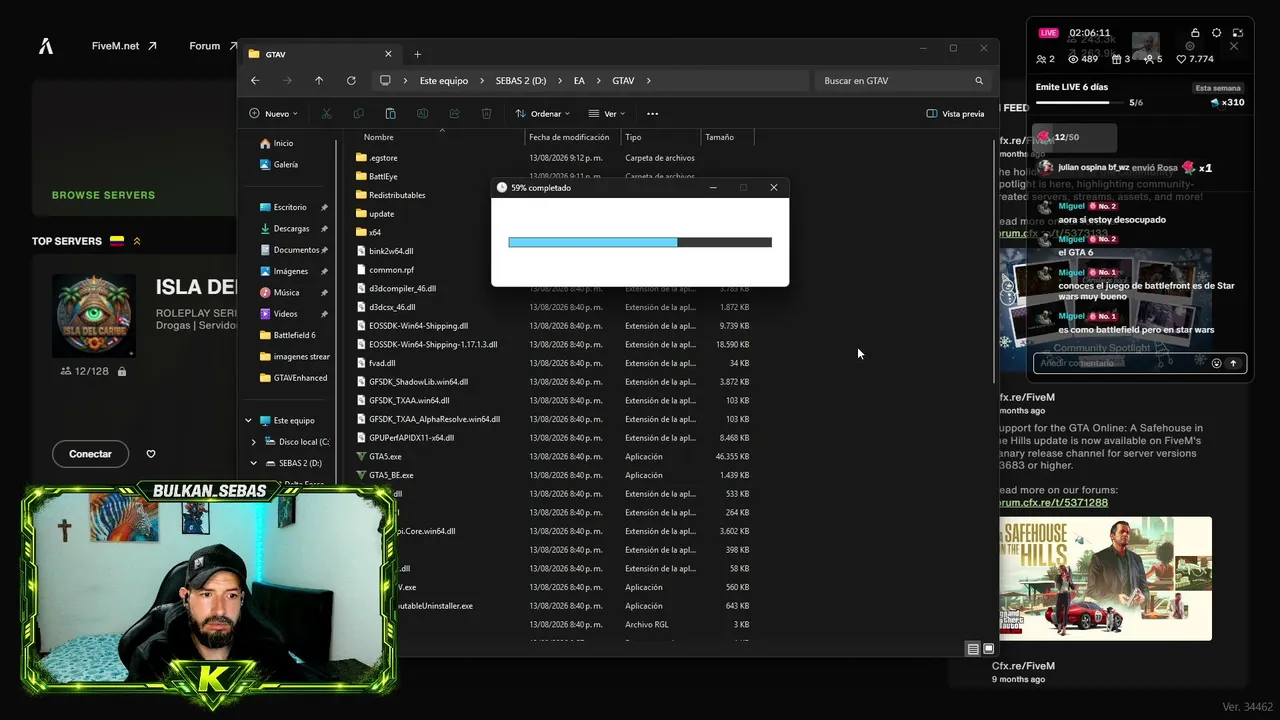Click the BROWSE SERVERS button

click(103, 195)
